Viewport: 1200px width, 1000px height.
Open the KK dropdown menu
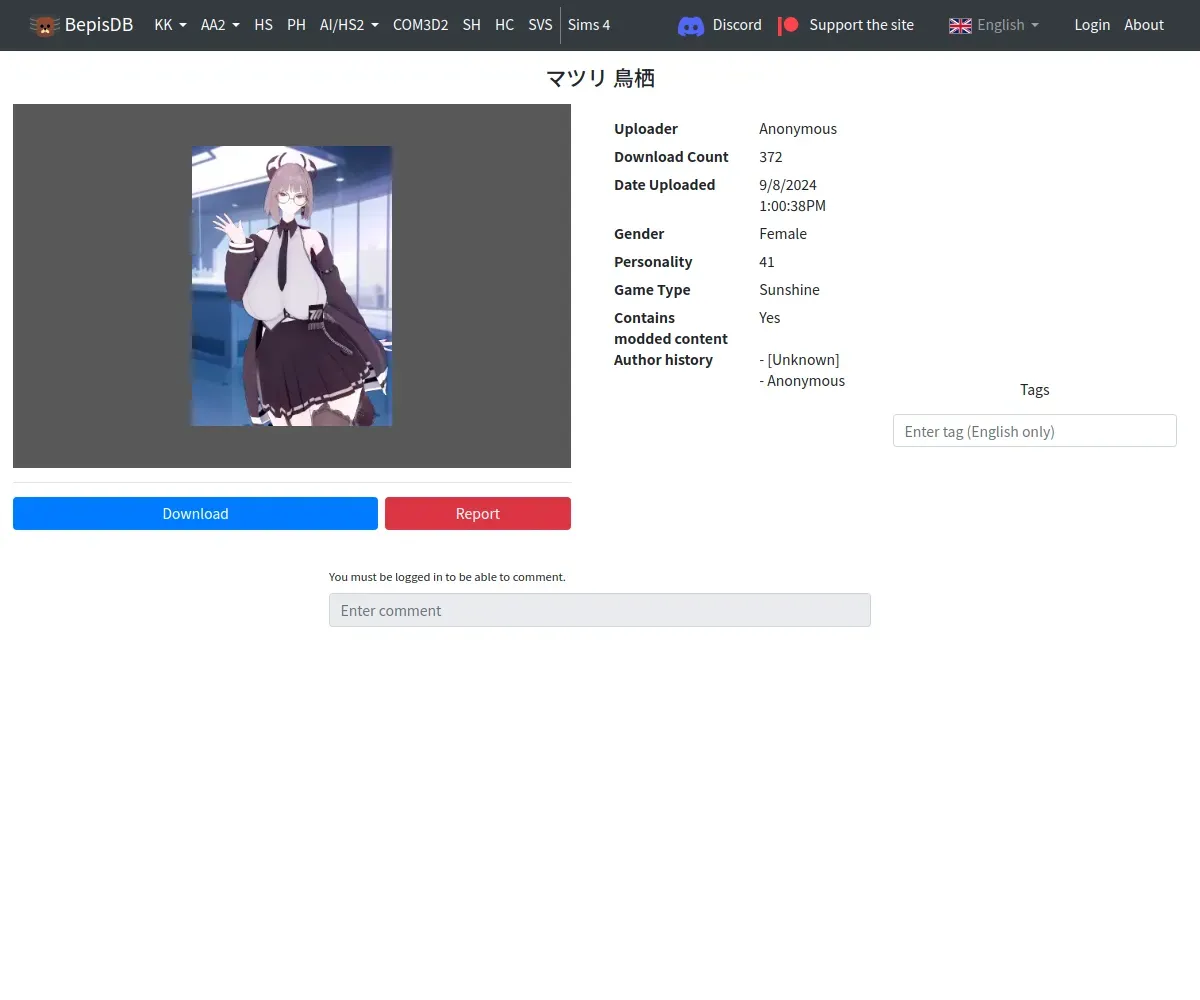[x=170, y=25]
